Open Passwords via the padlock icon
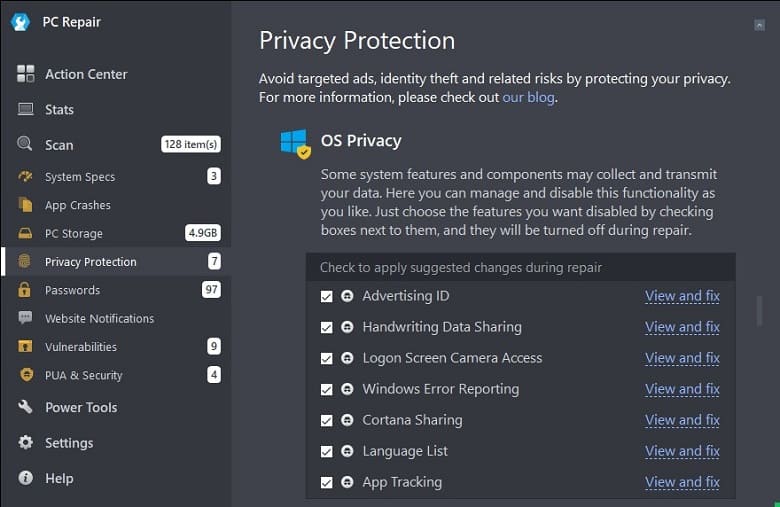The height and width of the screenshot is (507, 780). (x=24, y=289)
